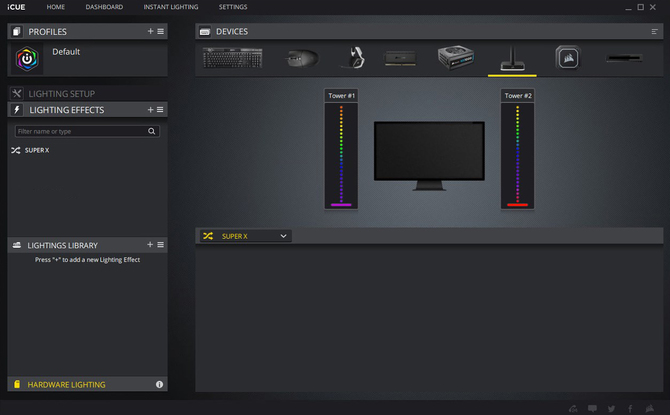Select the LT100 tower device icon
Viewport: 670px width, 415px height.
(x=512, y=59)
